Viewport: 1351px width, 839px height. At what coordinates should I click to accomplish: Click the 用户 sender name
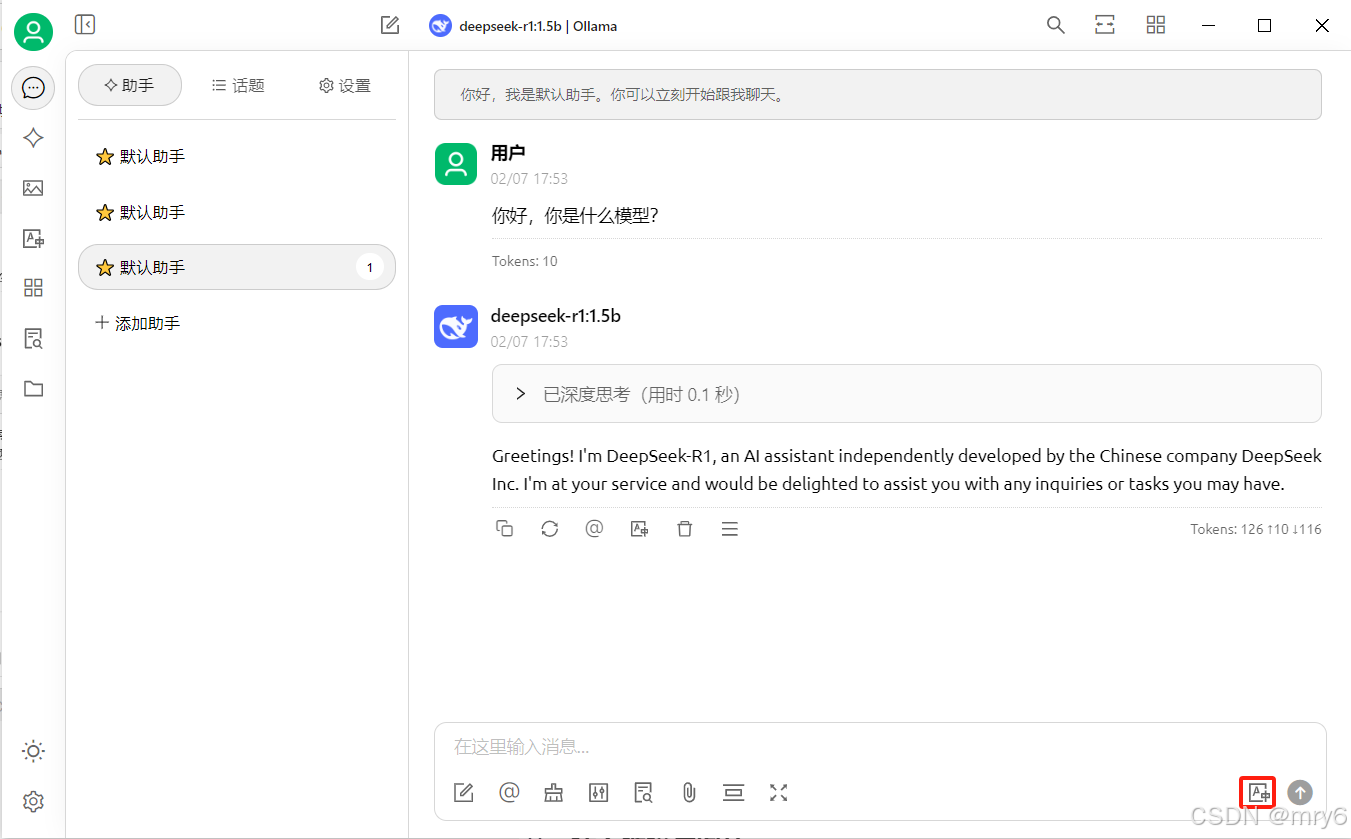pyautogui.click(x=508, y=153)
